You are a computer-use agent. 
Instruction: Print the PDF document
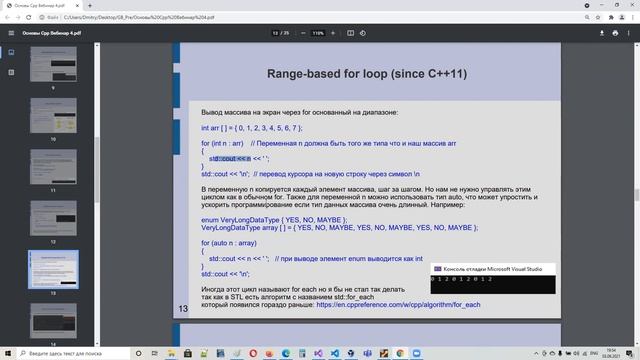615,33
